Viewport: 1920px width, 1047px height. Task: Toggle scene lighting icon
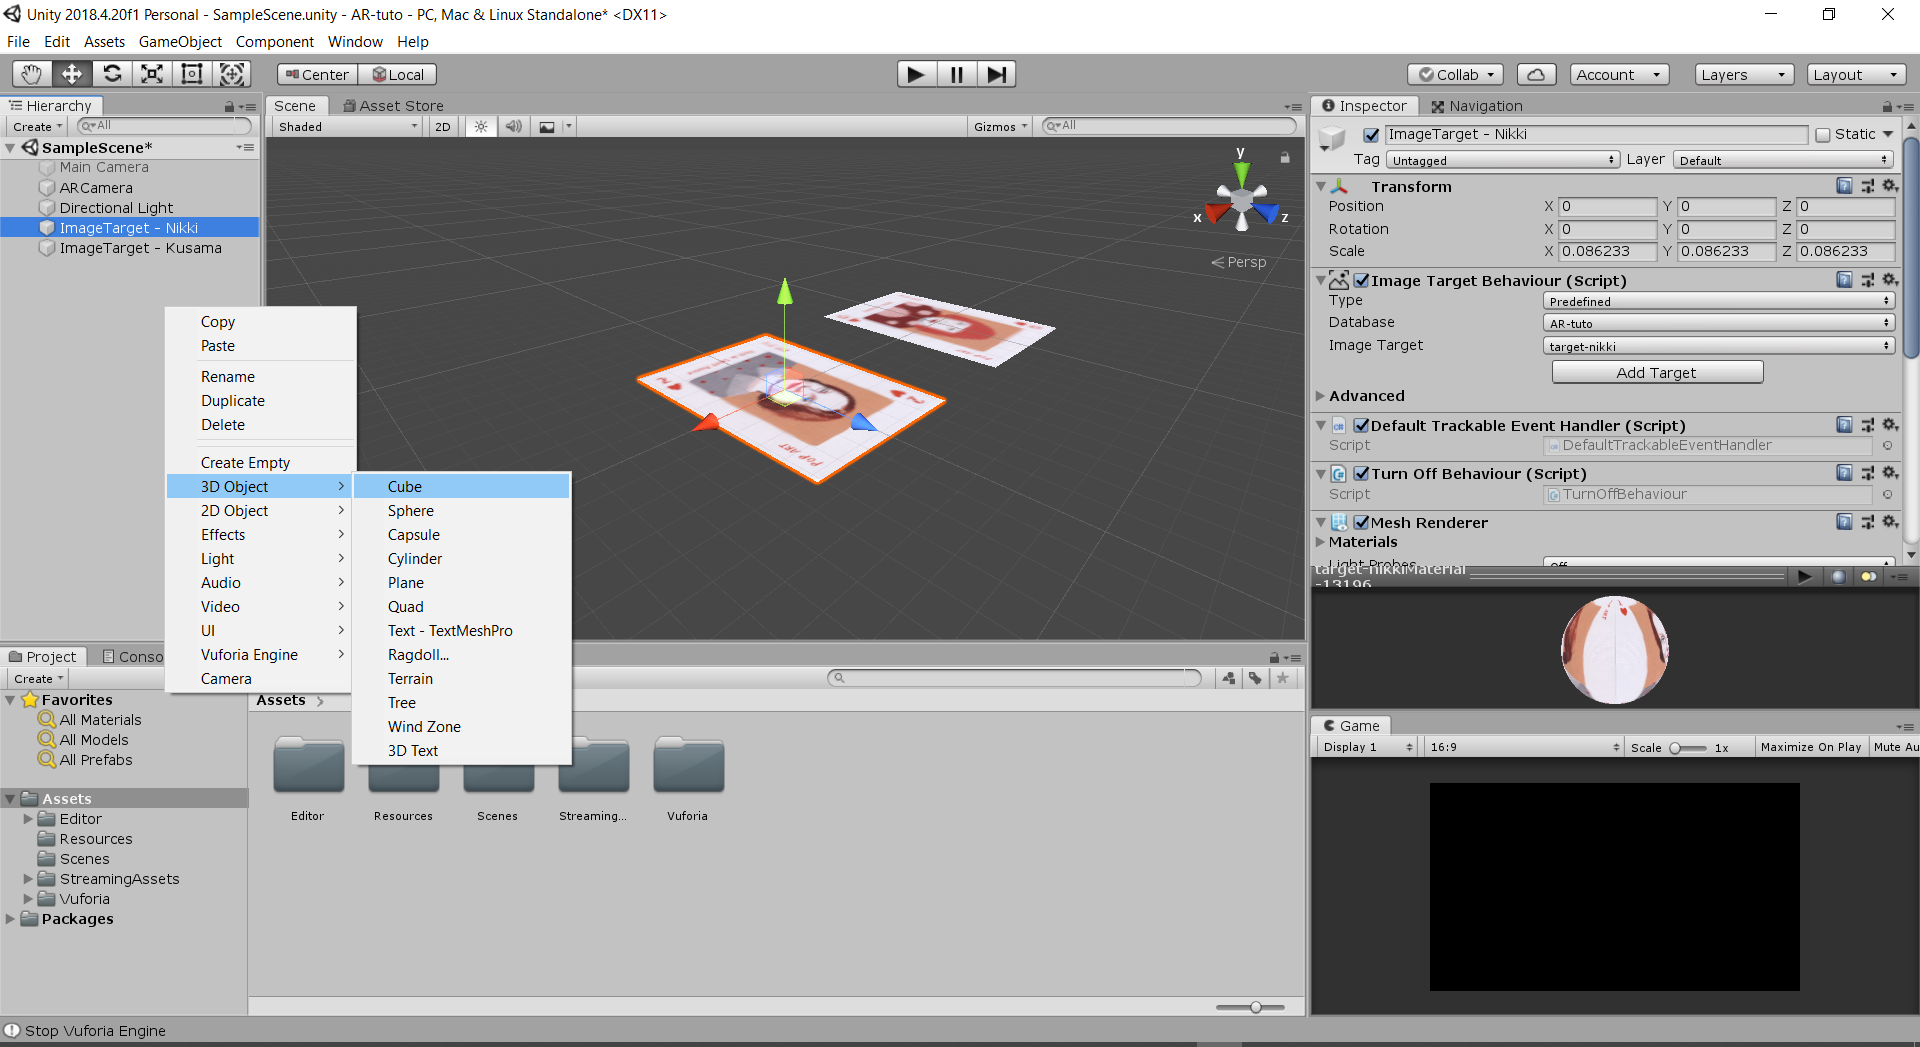pyautogui.click(x=481, y=127)
